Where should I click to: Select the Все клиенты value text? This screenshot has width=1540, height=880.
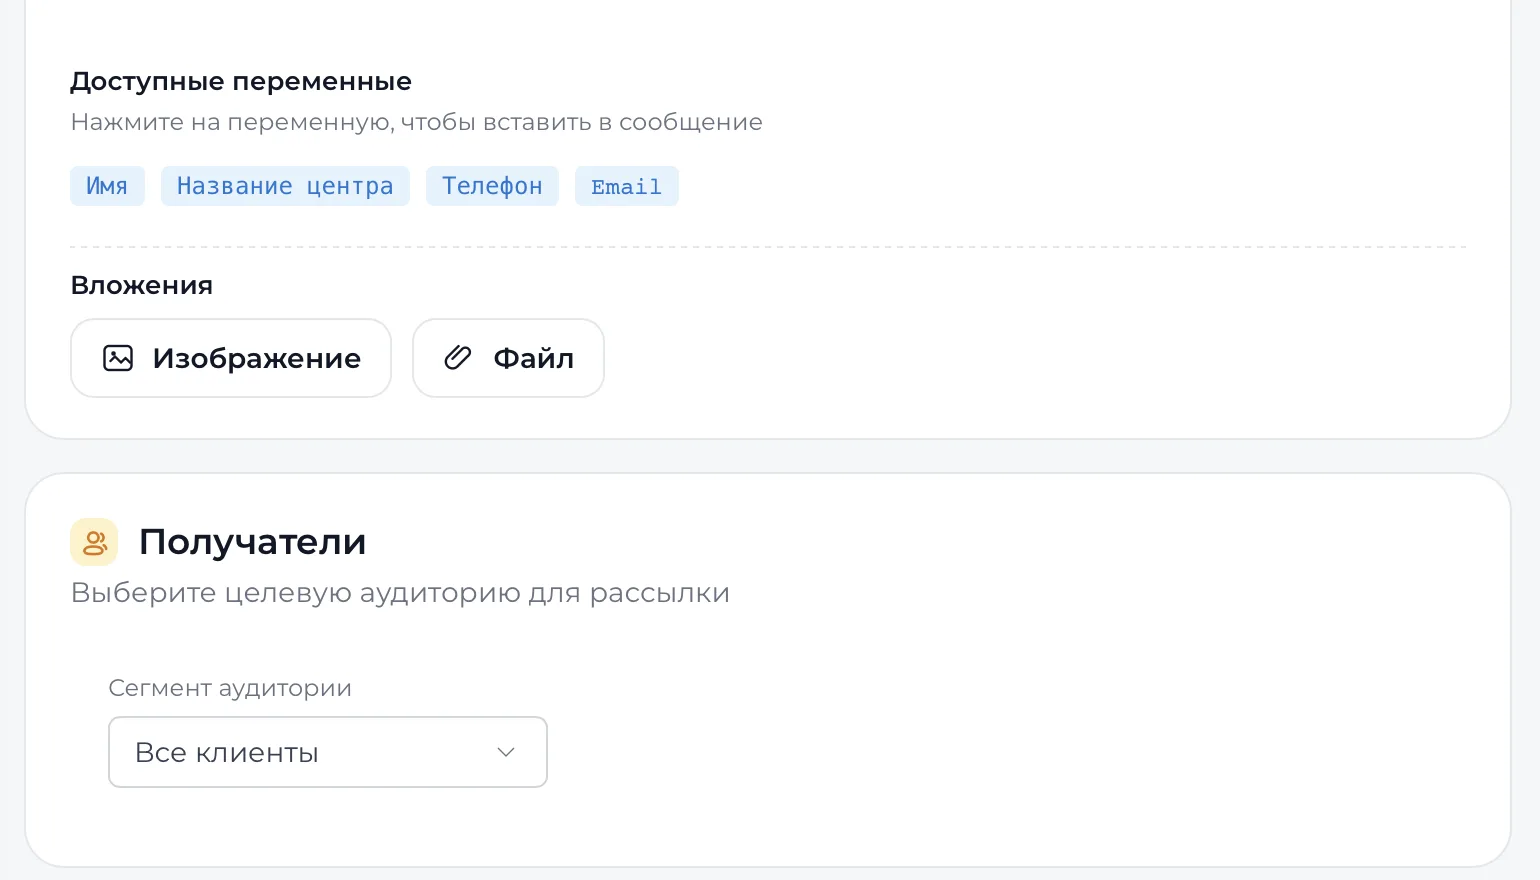pos(227,753)
